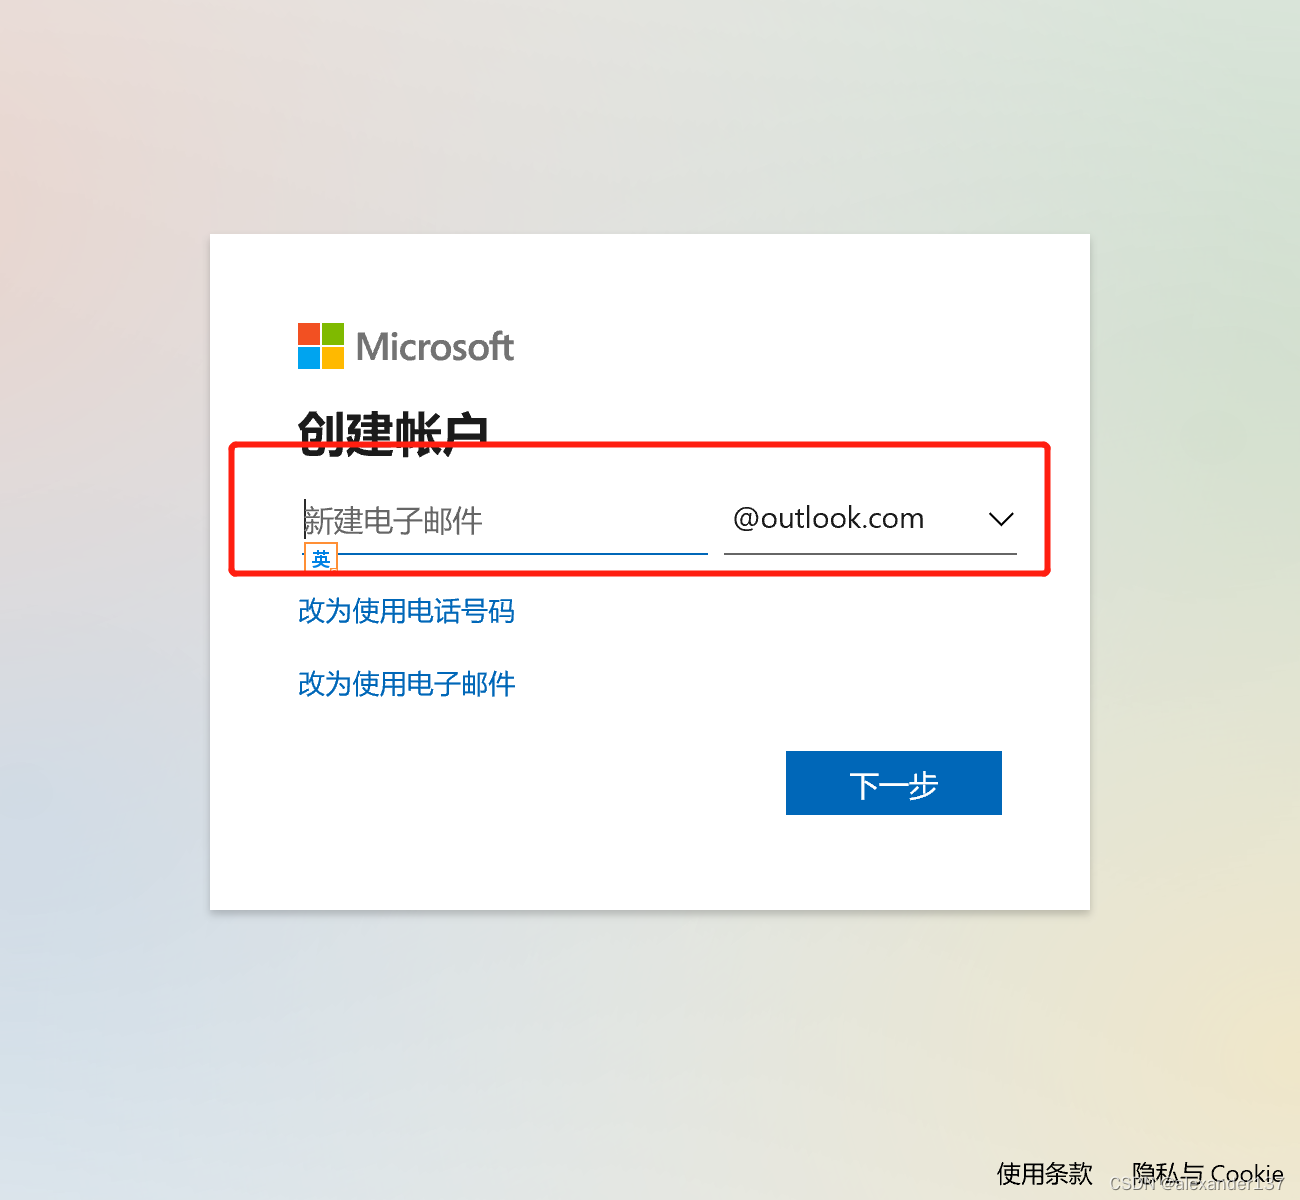Image resolution: width=1300 pixels, height=1200 pixels.
Task: Click the red highlight box border
Action: pyautogui.click(x=640, y=446)
